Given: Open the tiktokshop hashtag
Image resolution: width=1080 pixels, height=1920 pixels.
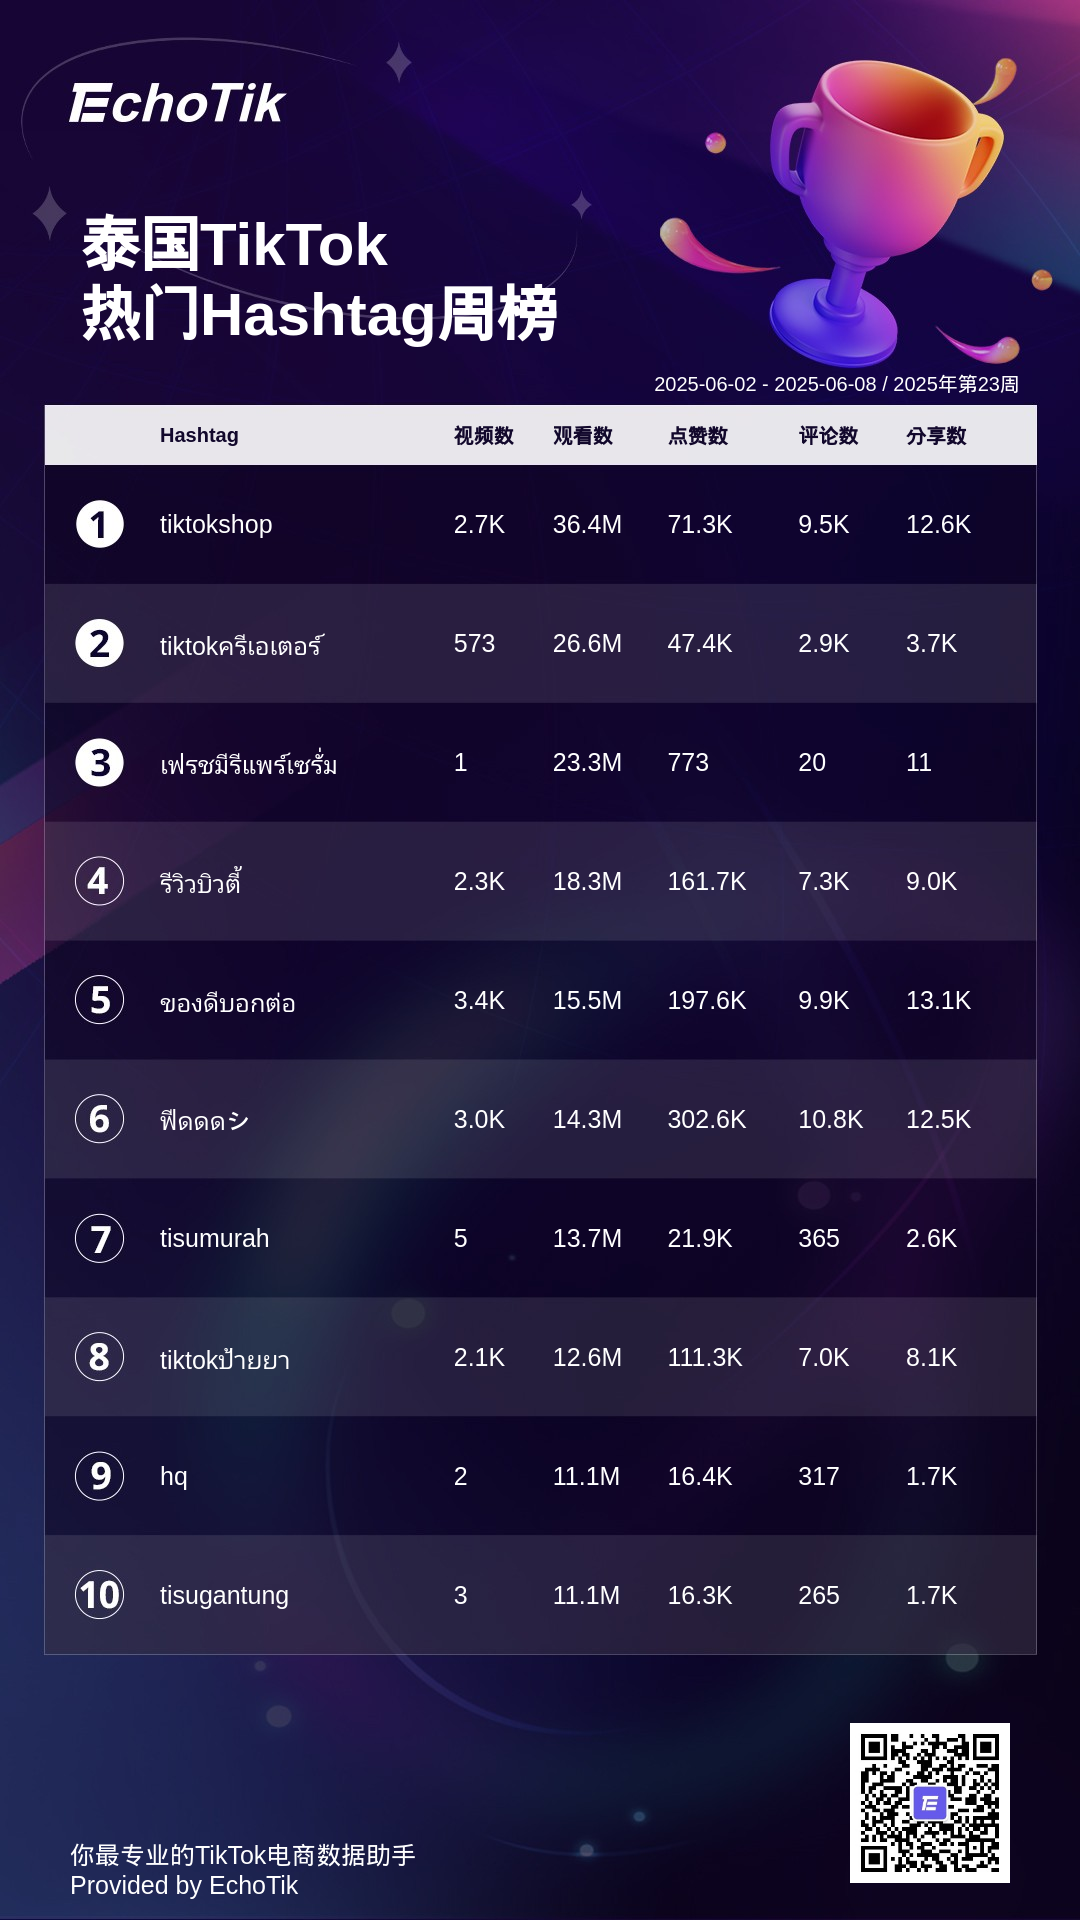Looking at the screenshot, I should [x=216, y=525].
